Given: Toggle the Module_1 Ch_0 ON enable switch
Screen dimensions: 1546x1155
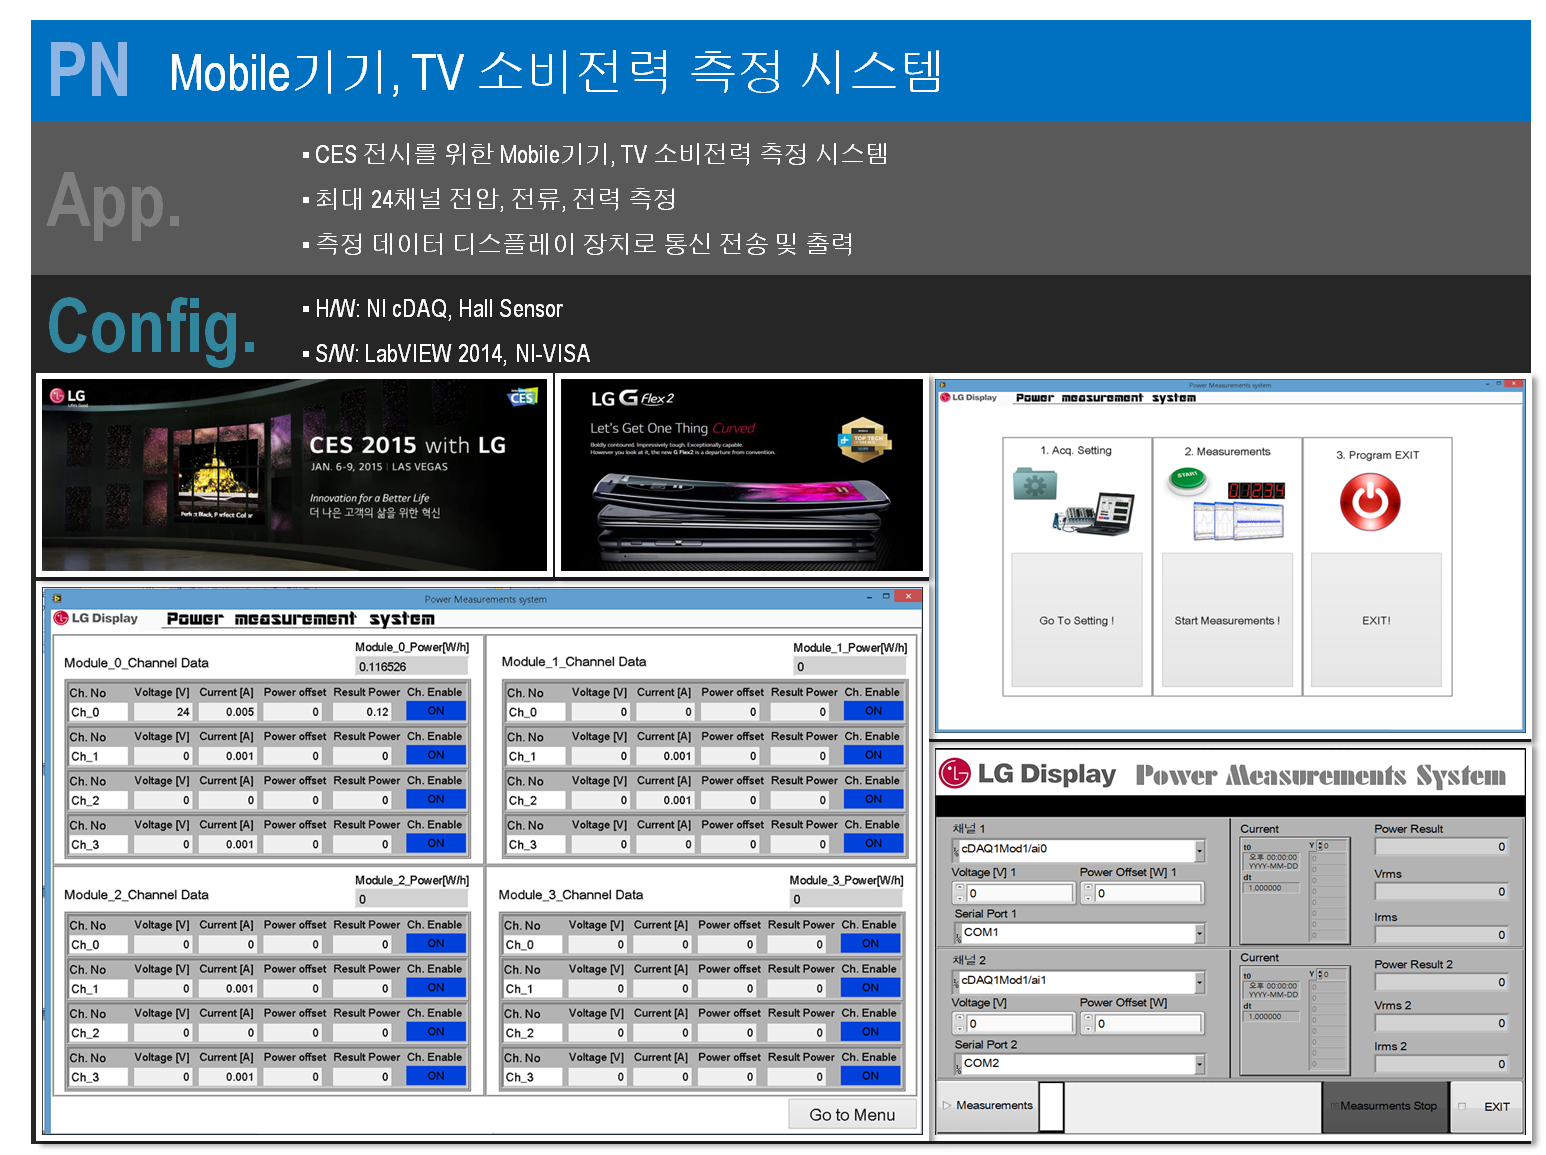Looking at the screenshot, I should pyautogui.click(x=873, y=711).
